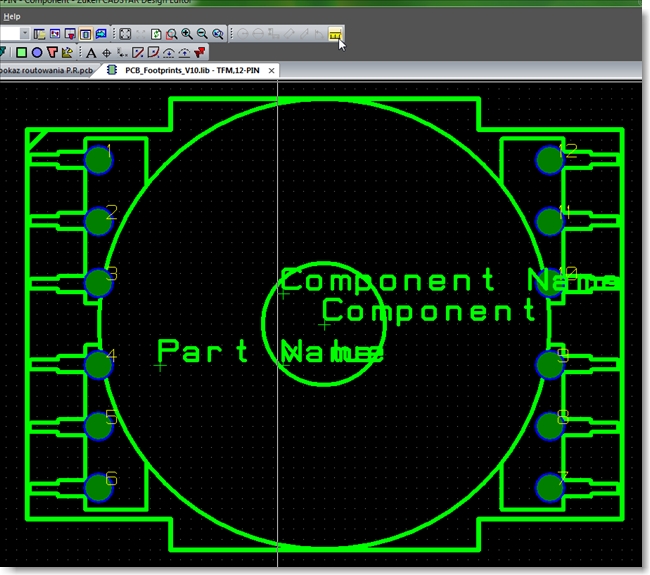650x575 pixels.
Task: Click the View All fit-to-screen icon
Action: 125,34
